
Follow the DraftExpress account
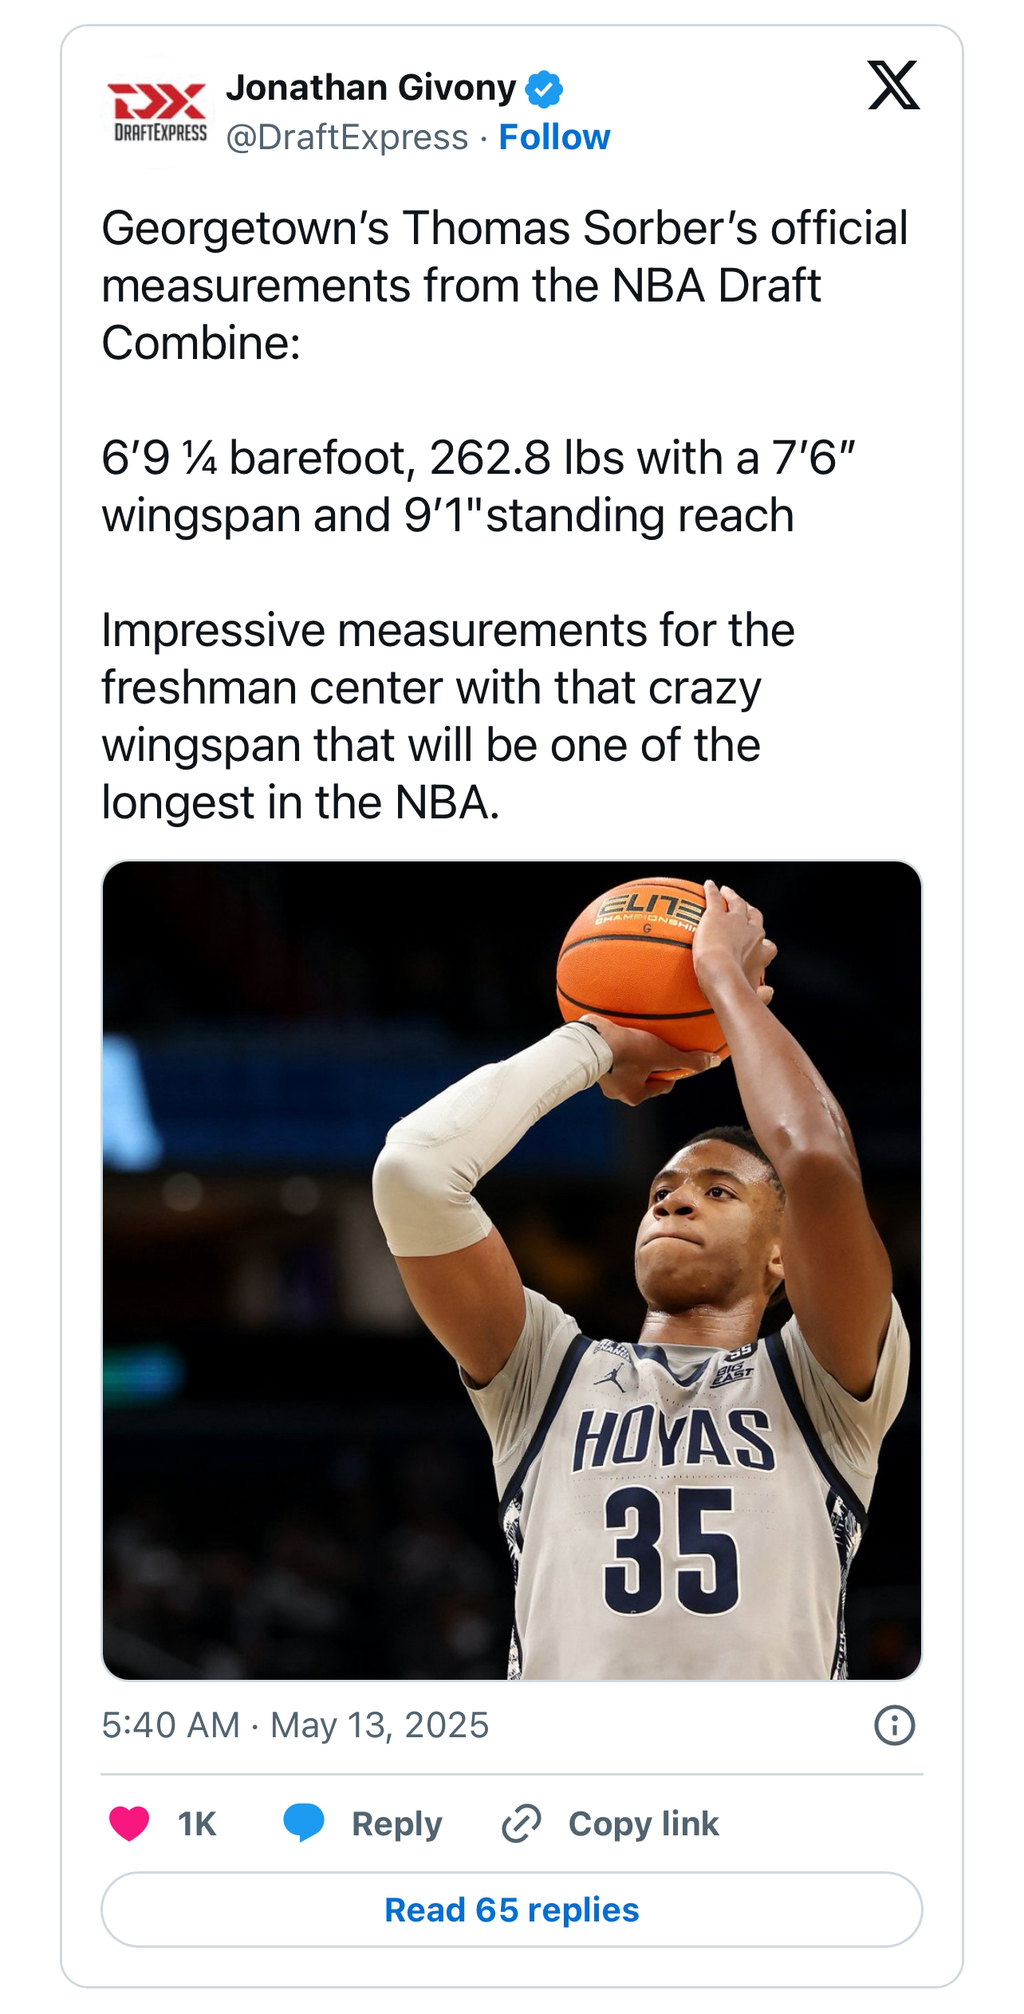tap(554, 137)
